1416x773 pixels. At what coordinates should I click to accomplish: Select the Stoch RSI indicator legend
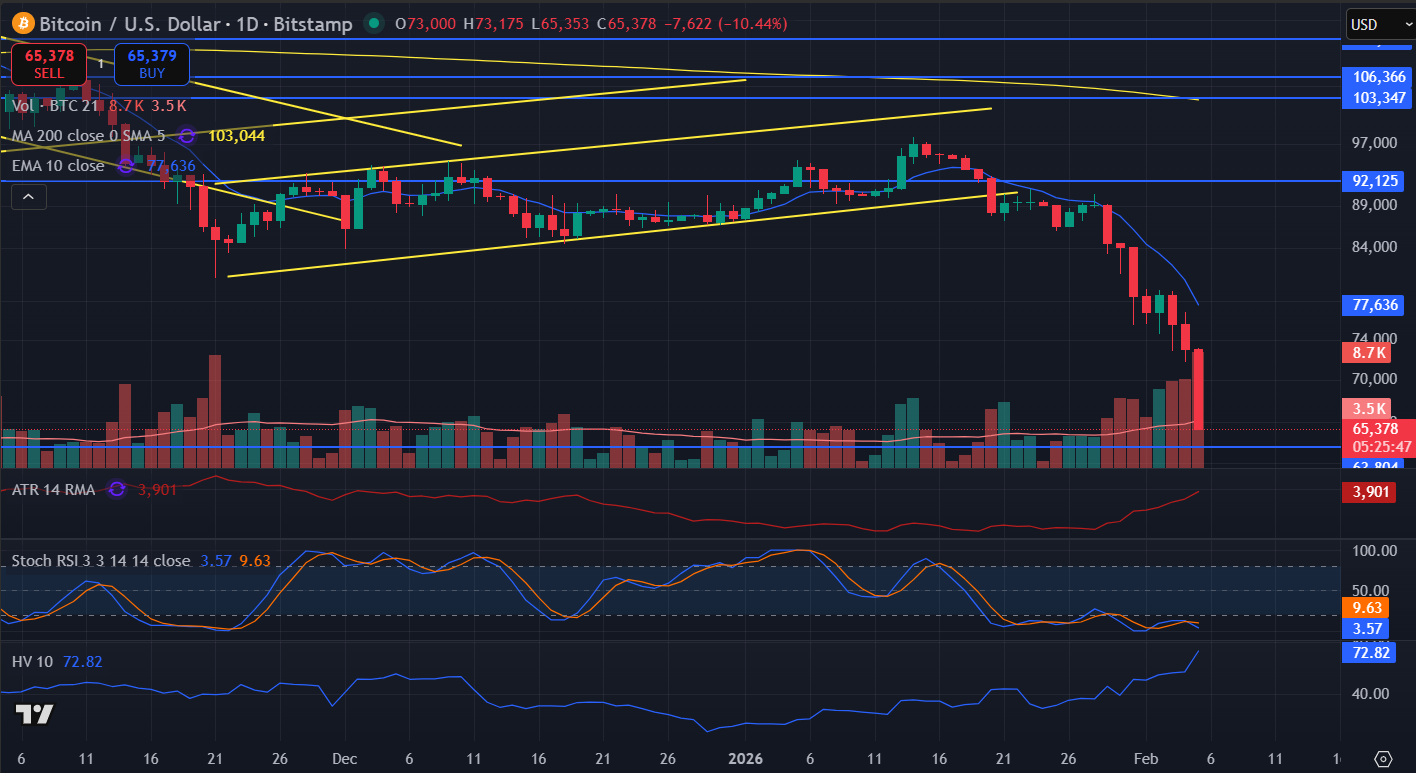tap(100, 561)
